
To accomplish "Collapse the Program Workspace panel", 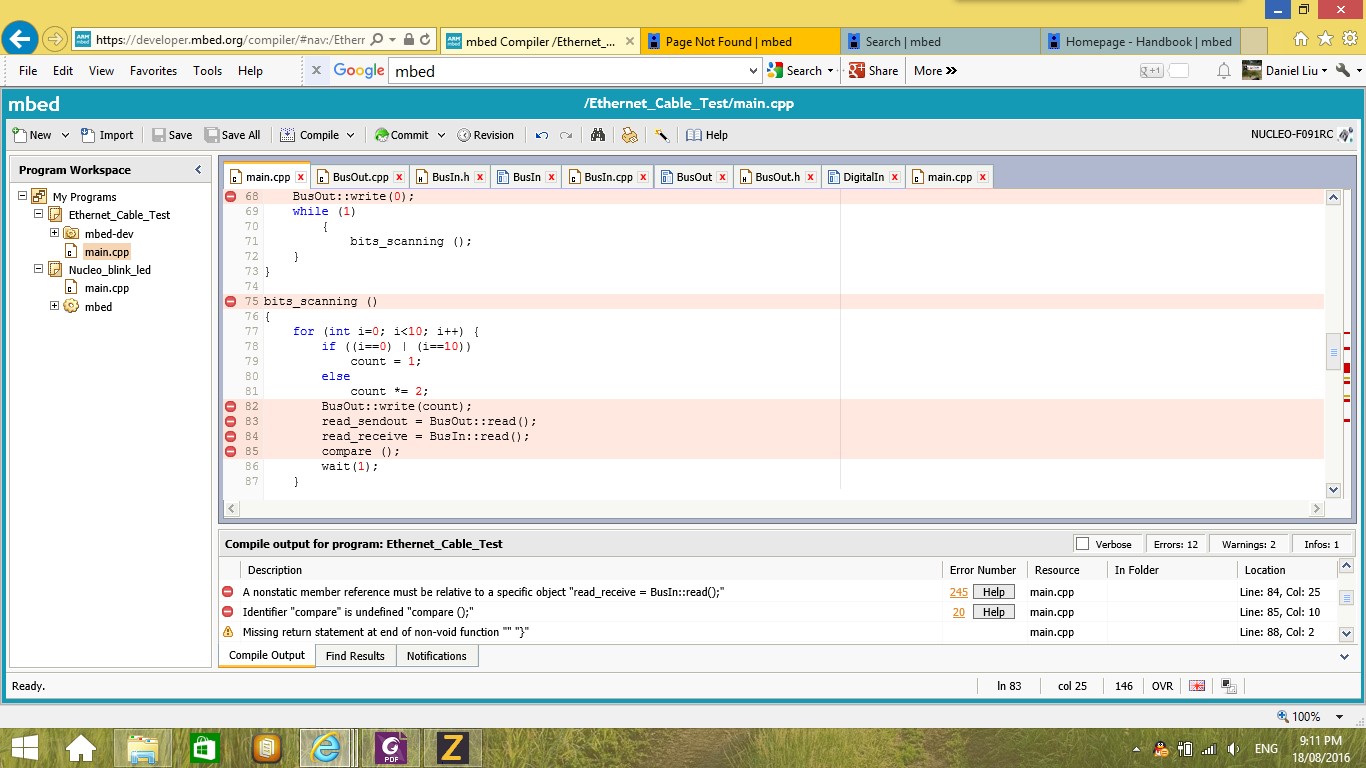I will pyautogui.click(x=198, y=170).
